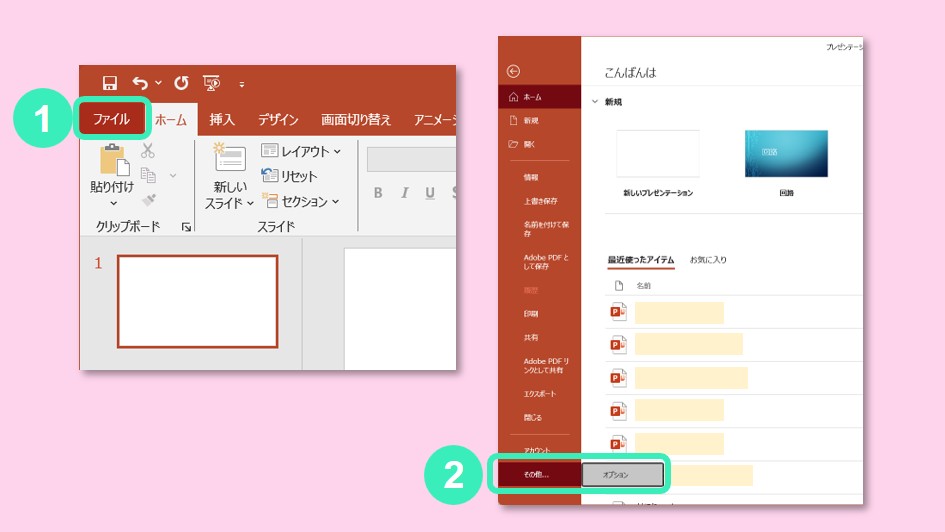
Task: Open the アニメーション ribbon tab
Action: coord(434,120)
